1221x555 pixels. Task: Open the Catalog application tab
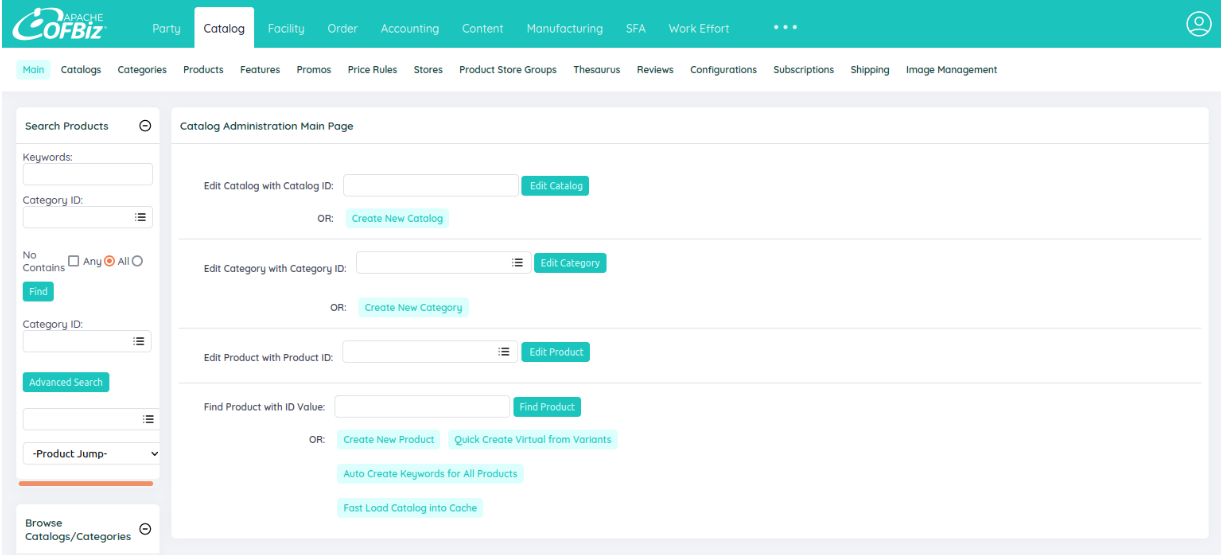[224, 28]
